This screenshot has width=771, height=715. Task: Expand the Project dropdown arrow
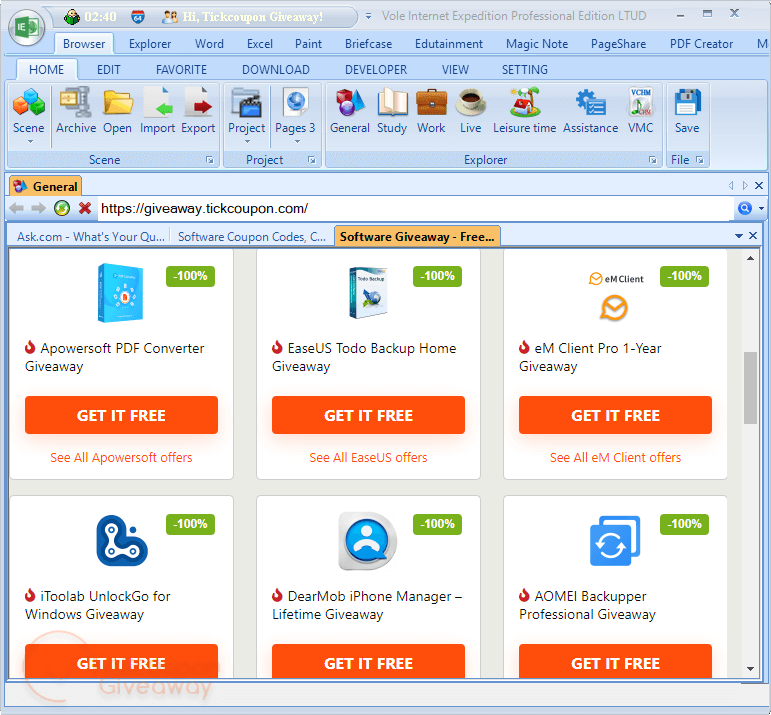coord(247,142)
